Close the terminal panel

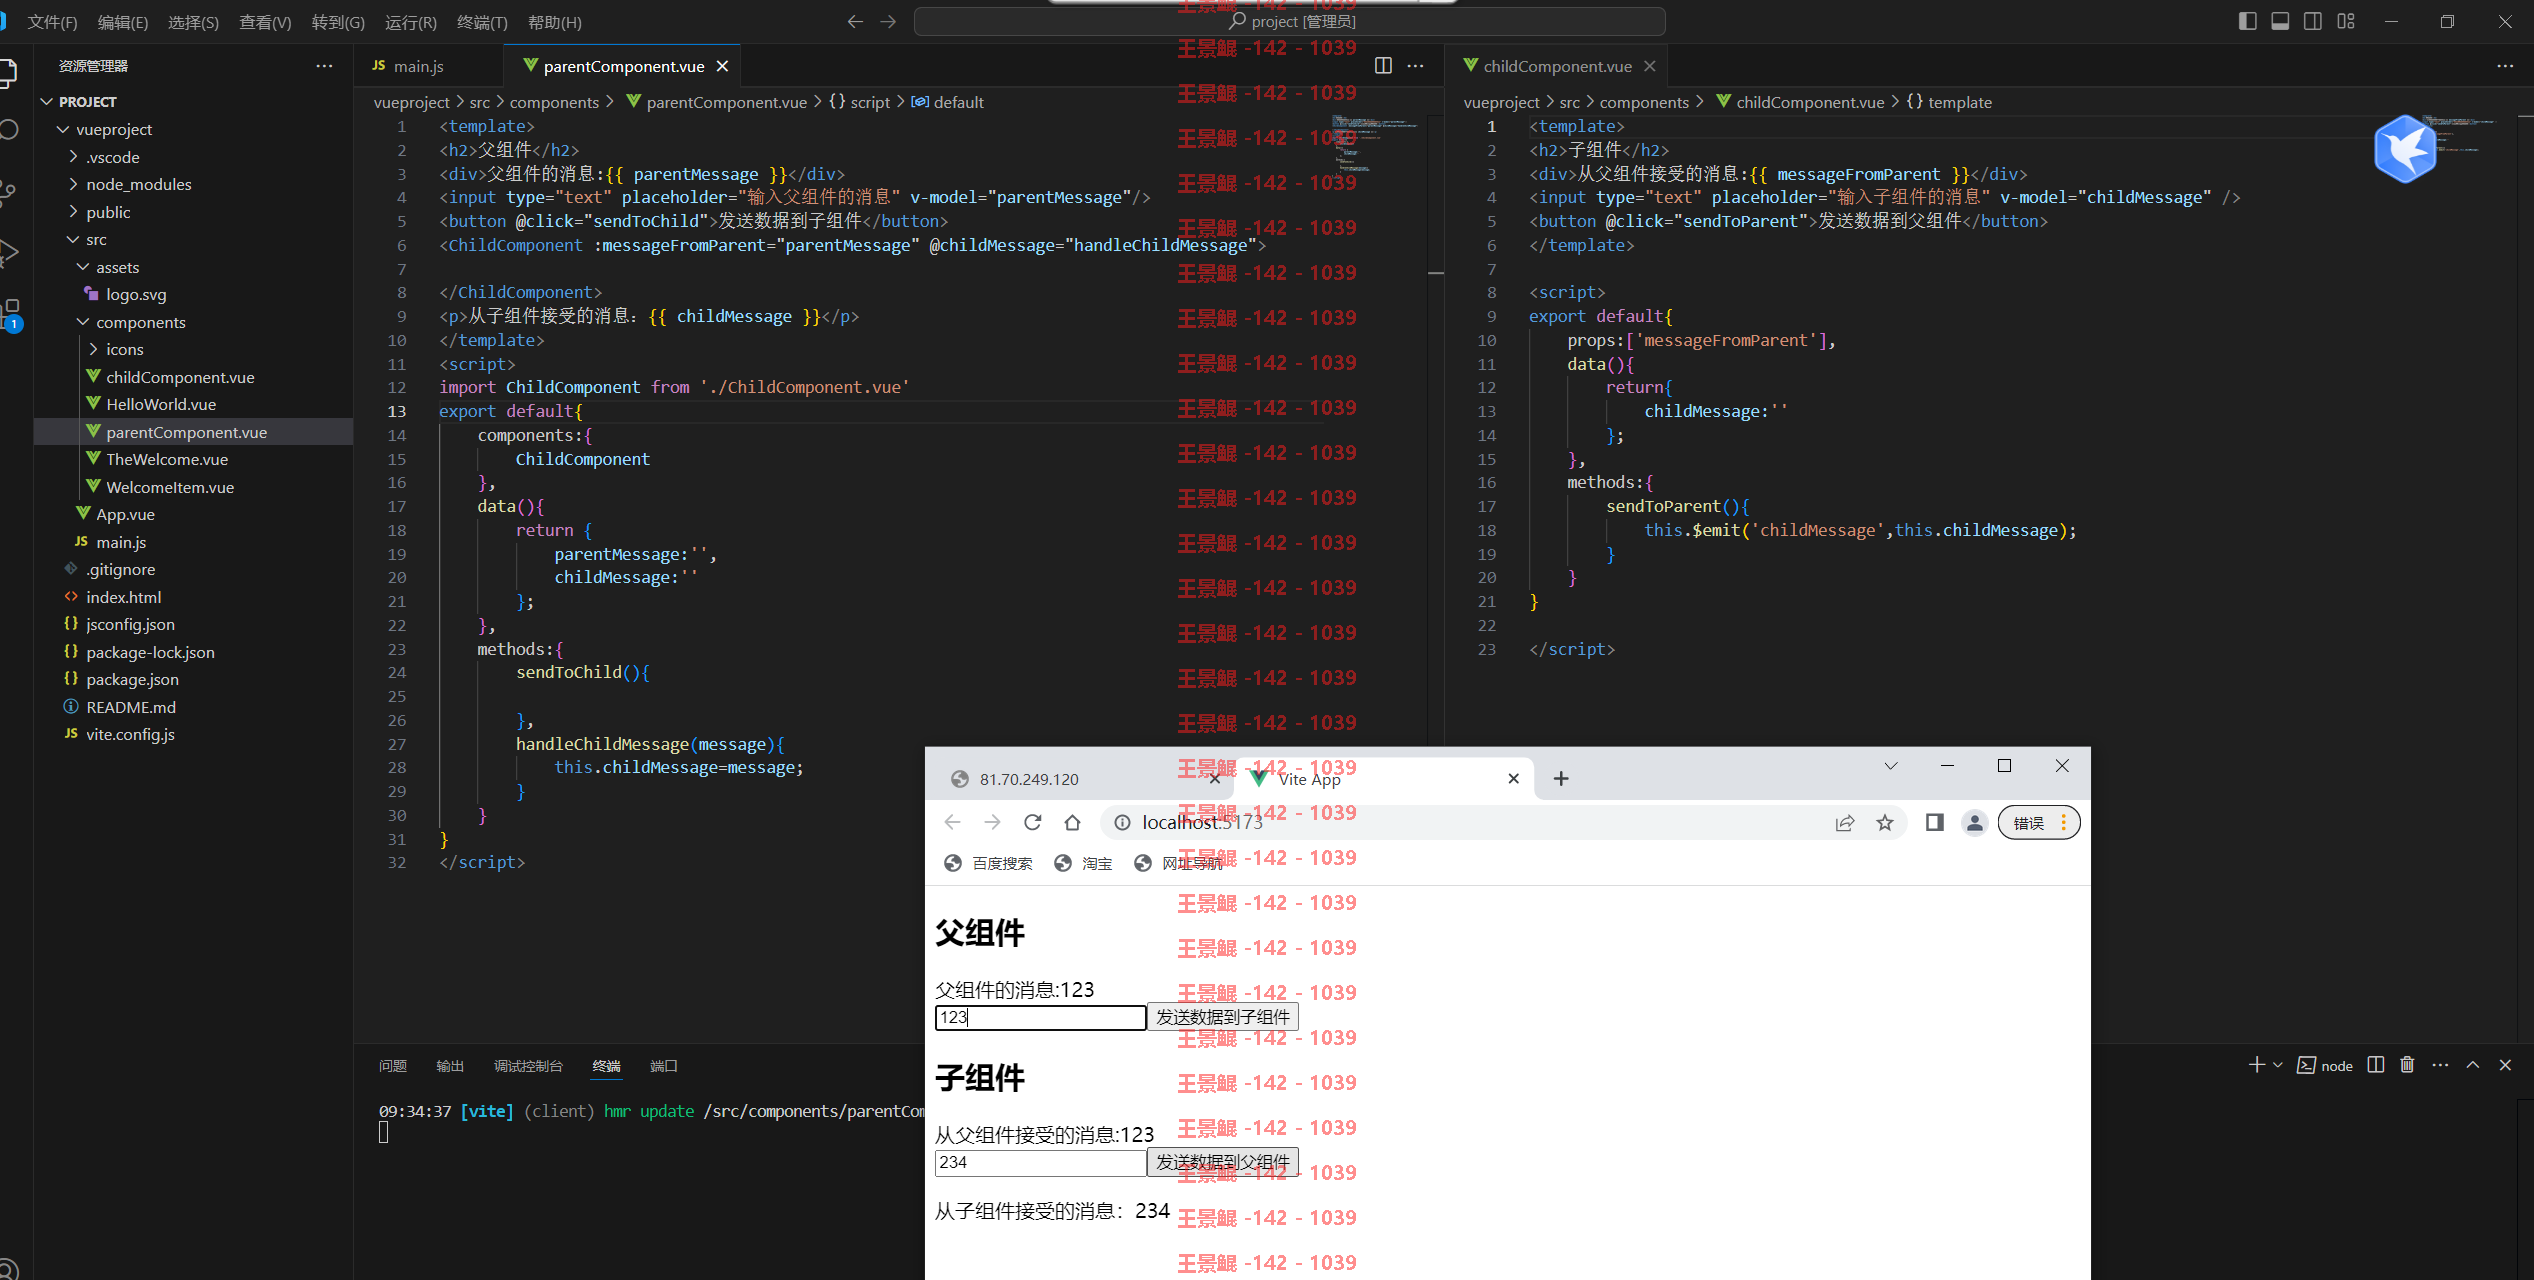click(2505, 1065)
